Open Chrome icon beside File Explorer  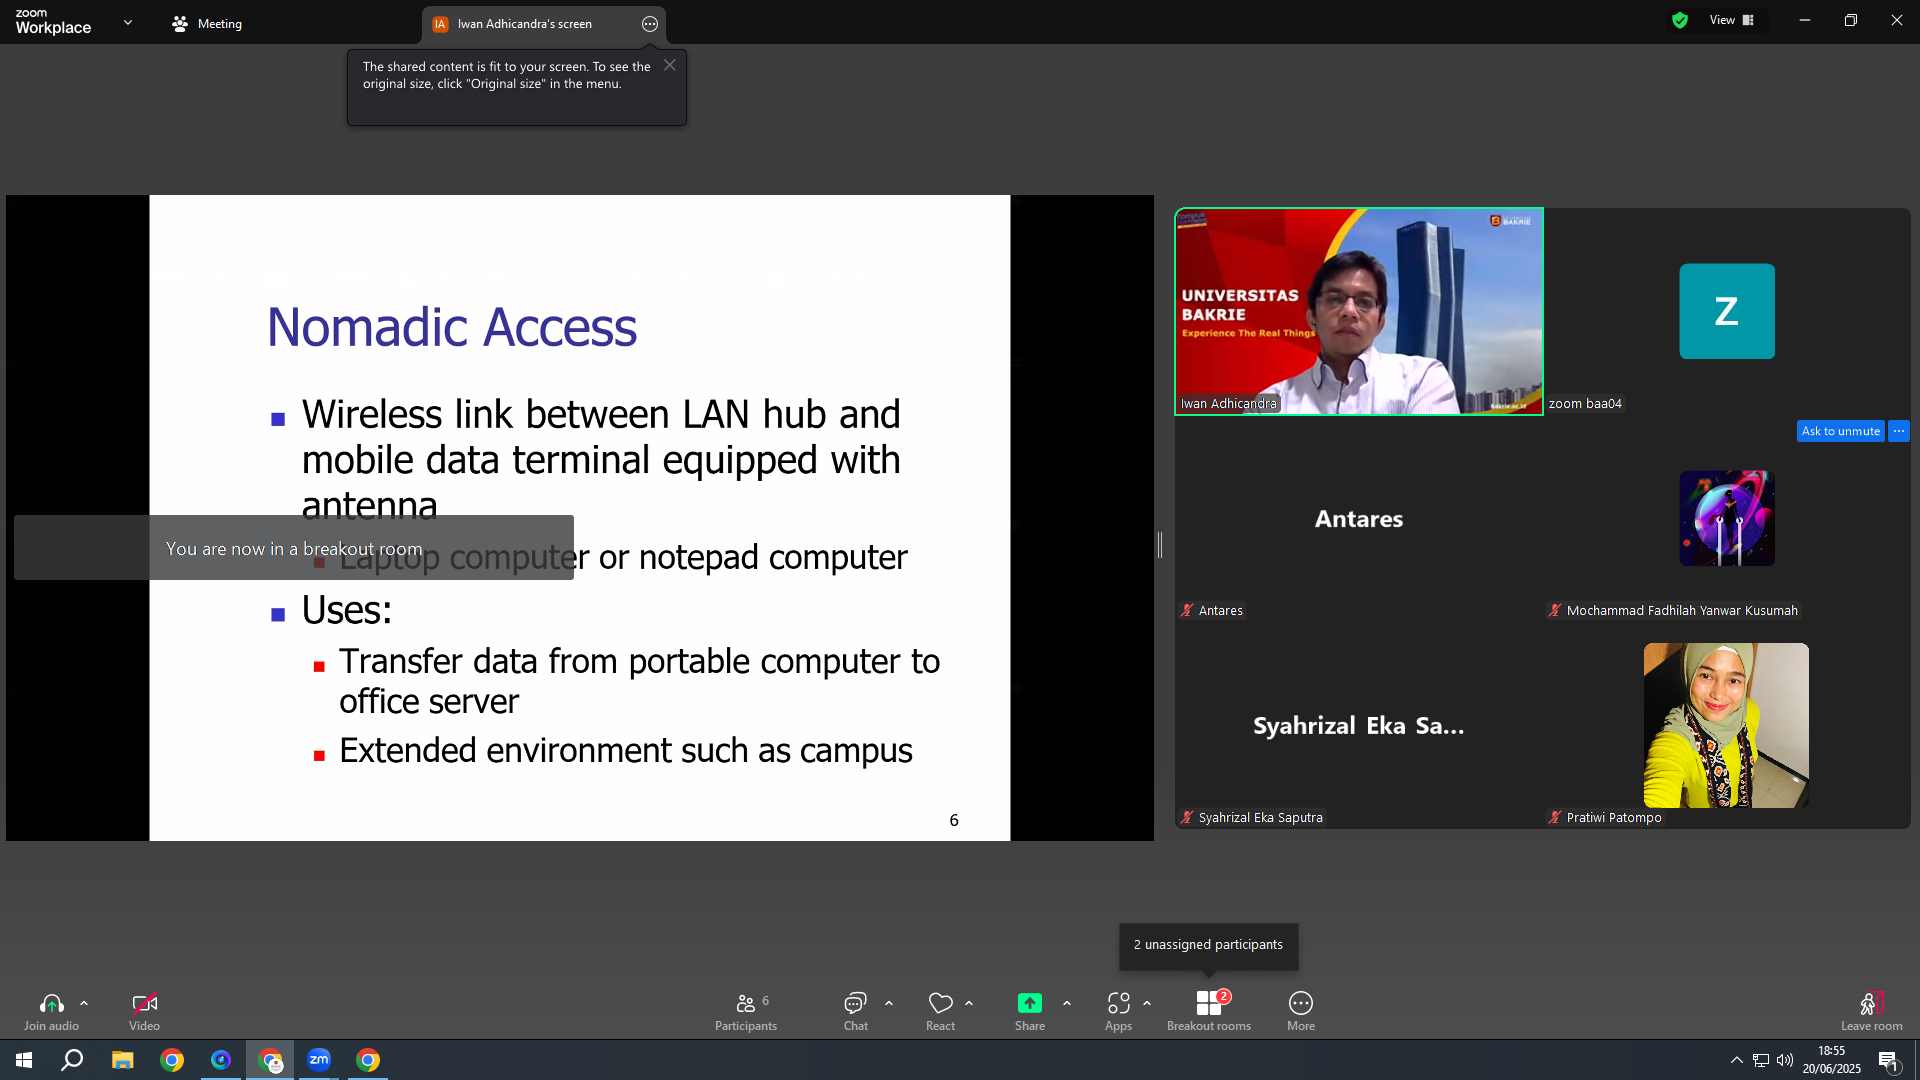[172, 1060]
